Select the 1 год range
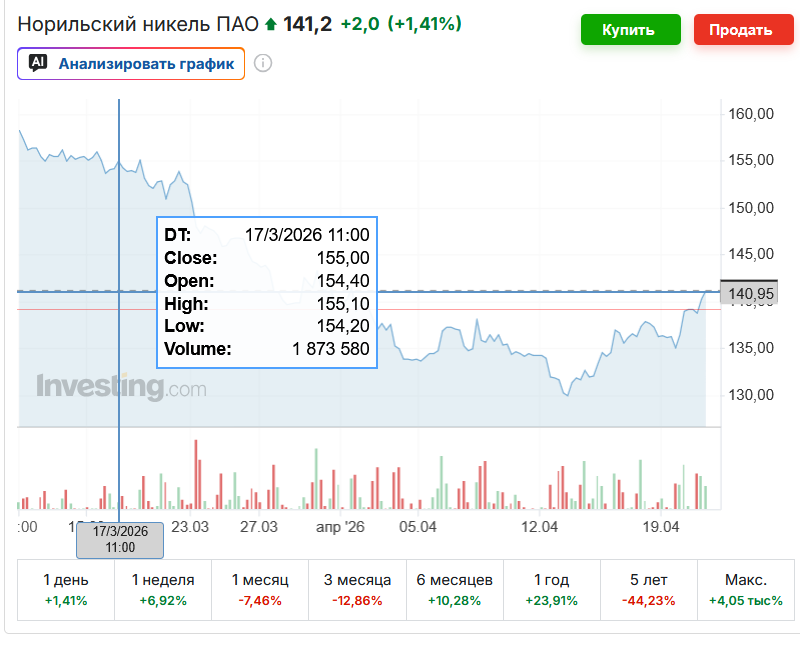800x649 pixels. pos(552,590)
